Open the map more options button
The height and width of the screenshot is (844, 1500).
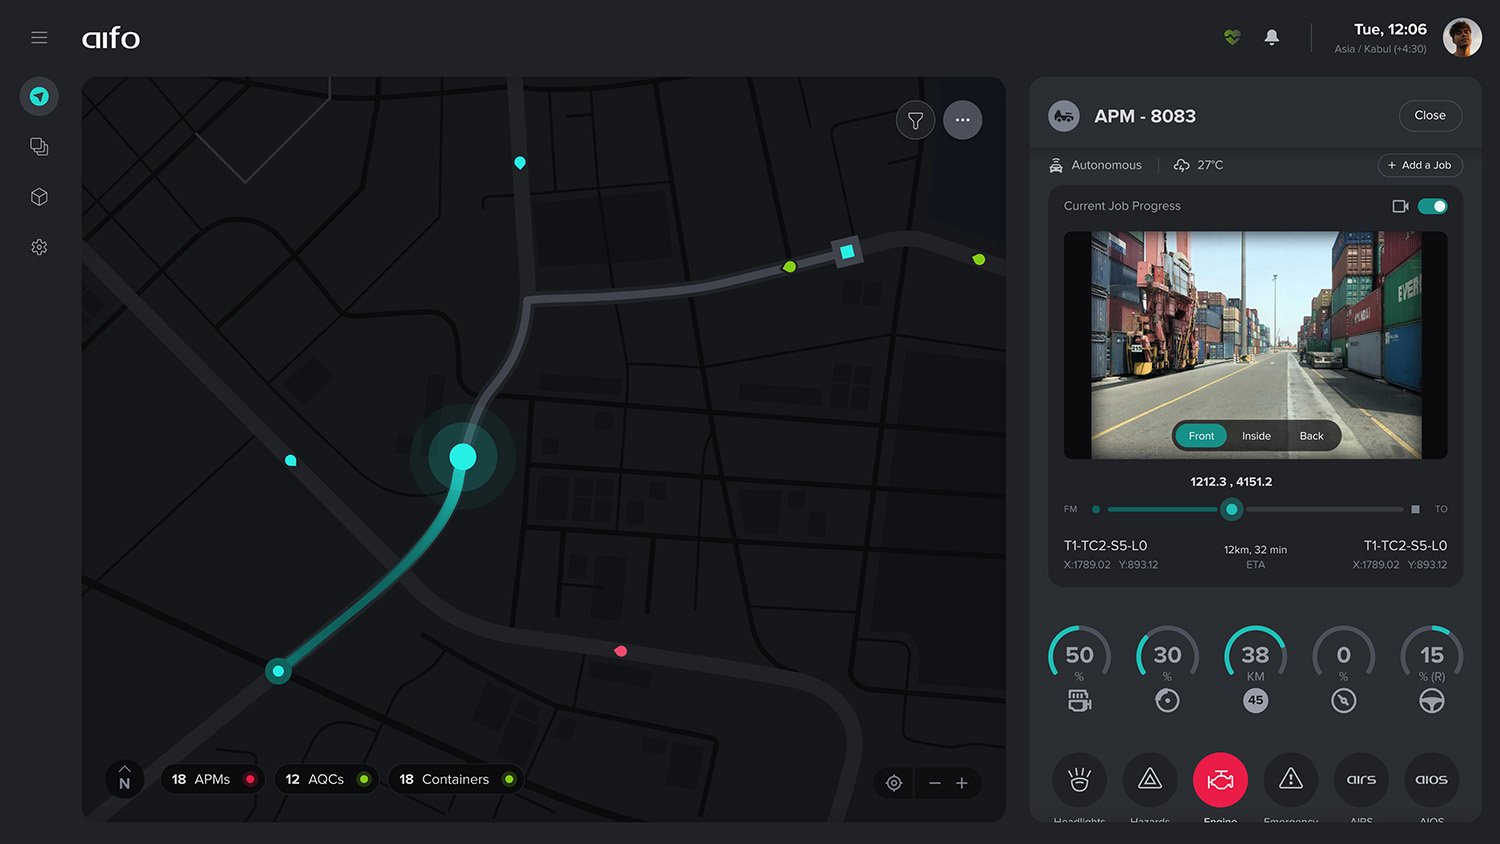(x=962, y=120)
